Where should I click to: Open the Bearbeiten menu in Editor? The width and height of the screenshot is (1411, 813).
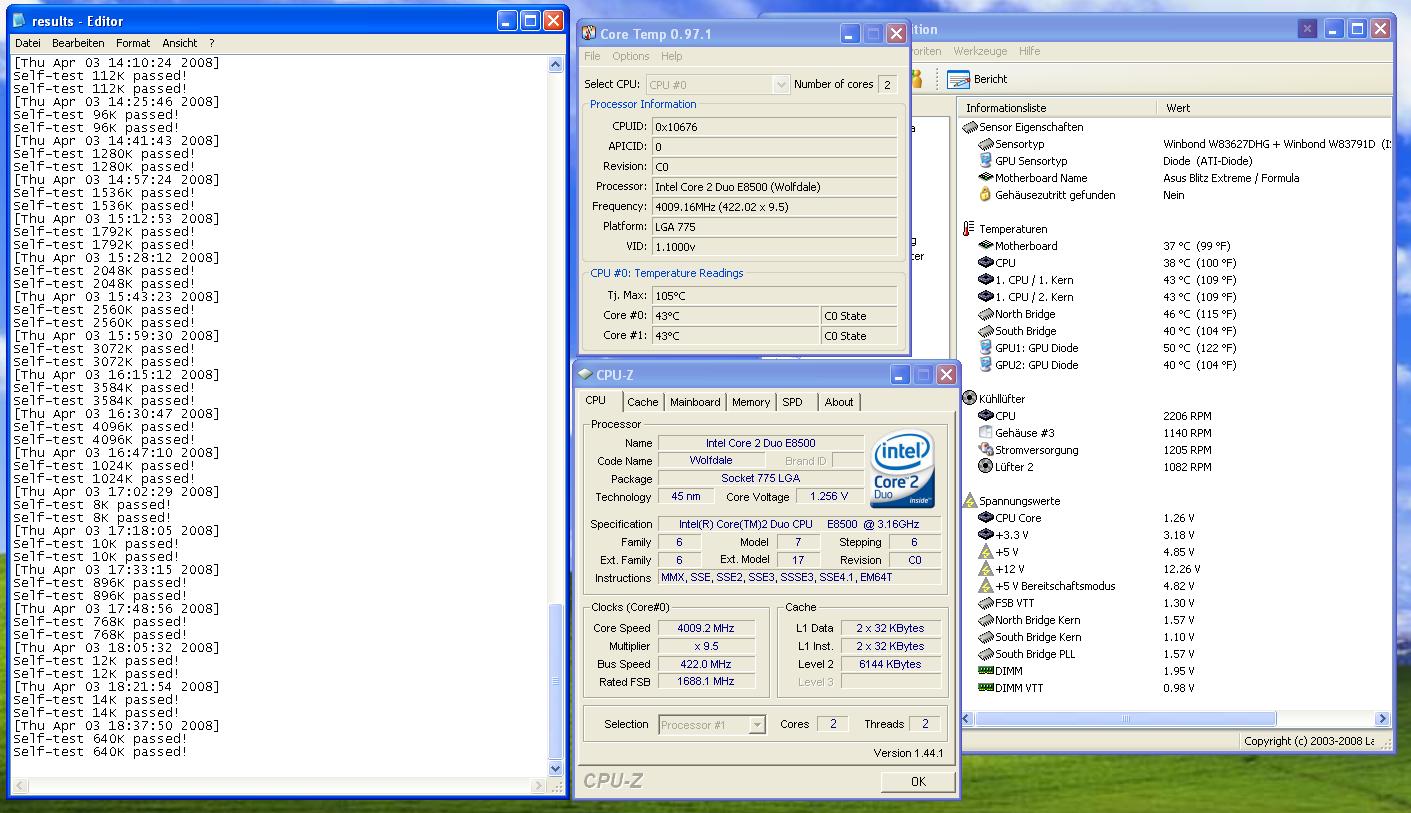point(78,43)
